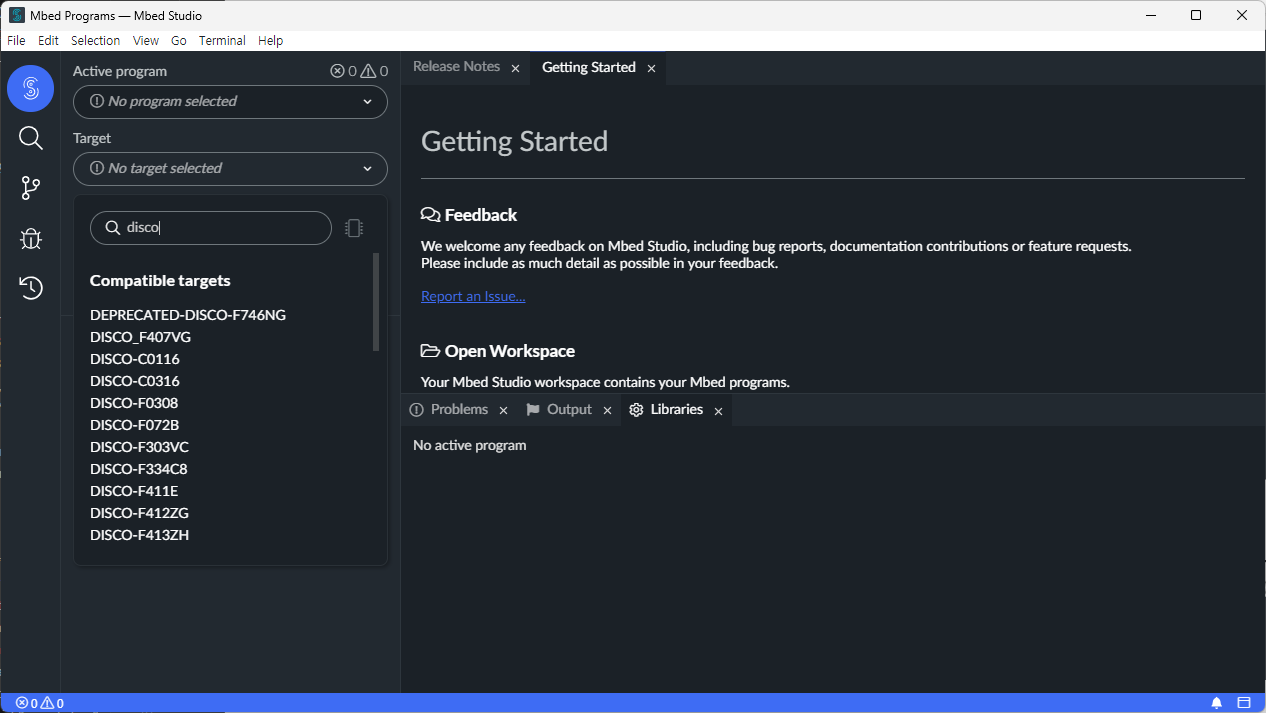Expand the Target dropdown
The width and height of the screenshot is (1266, 713).
(230, 168)
